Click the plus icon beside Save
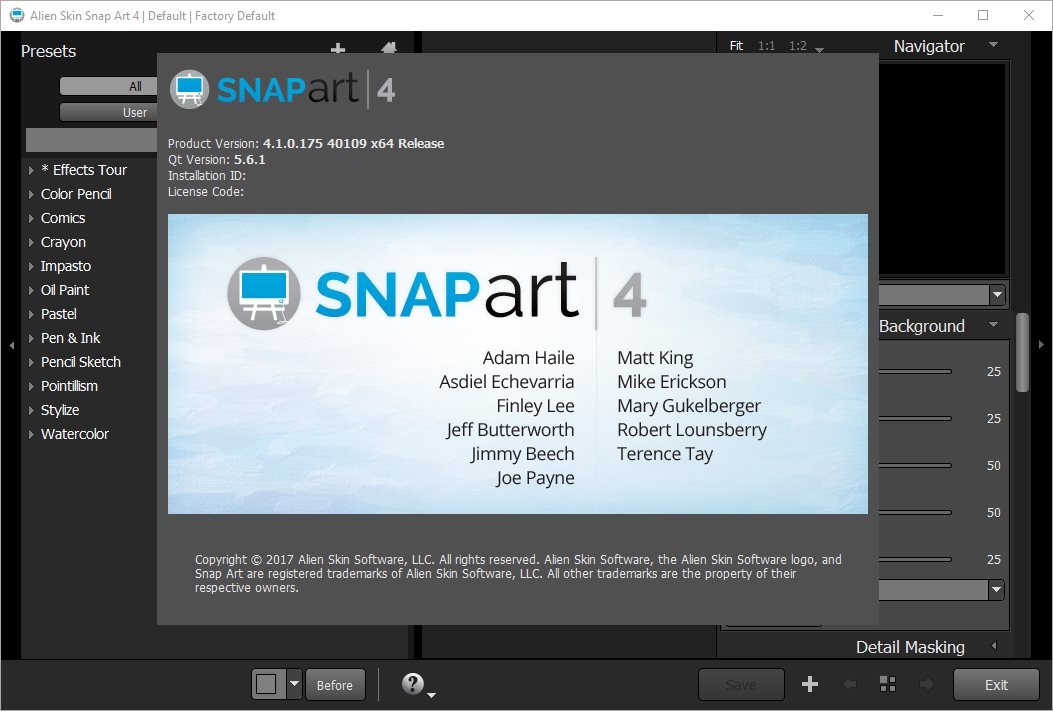1053x711 pixels. coord(810,684)
